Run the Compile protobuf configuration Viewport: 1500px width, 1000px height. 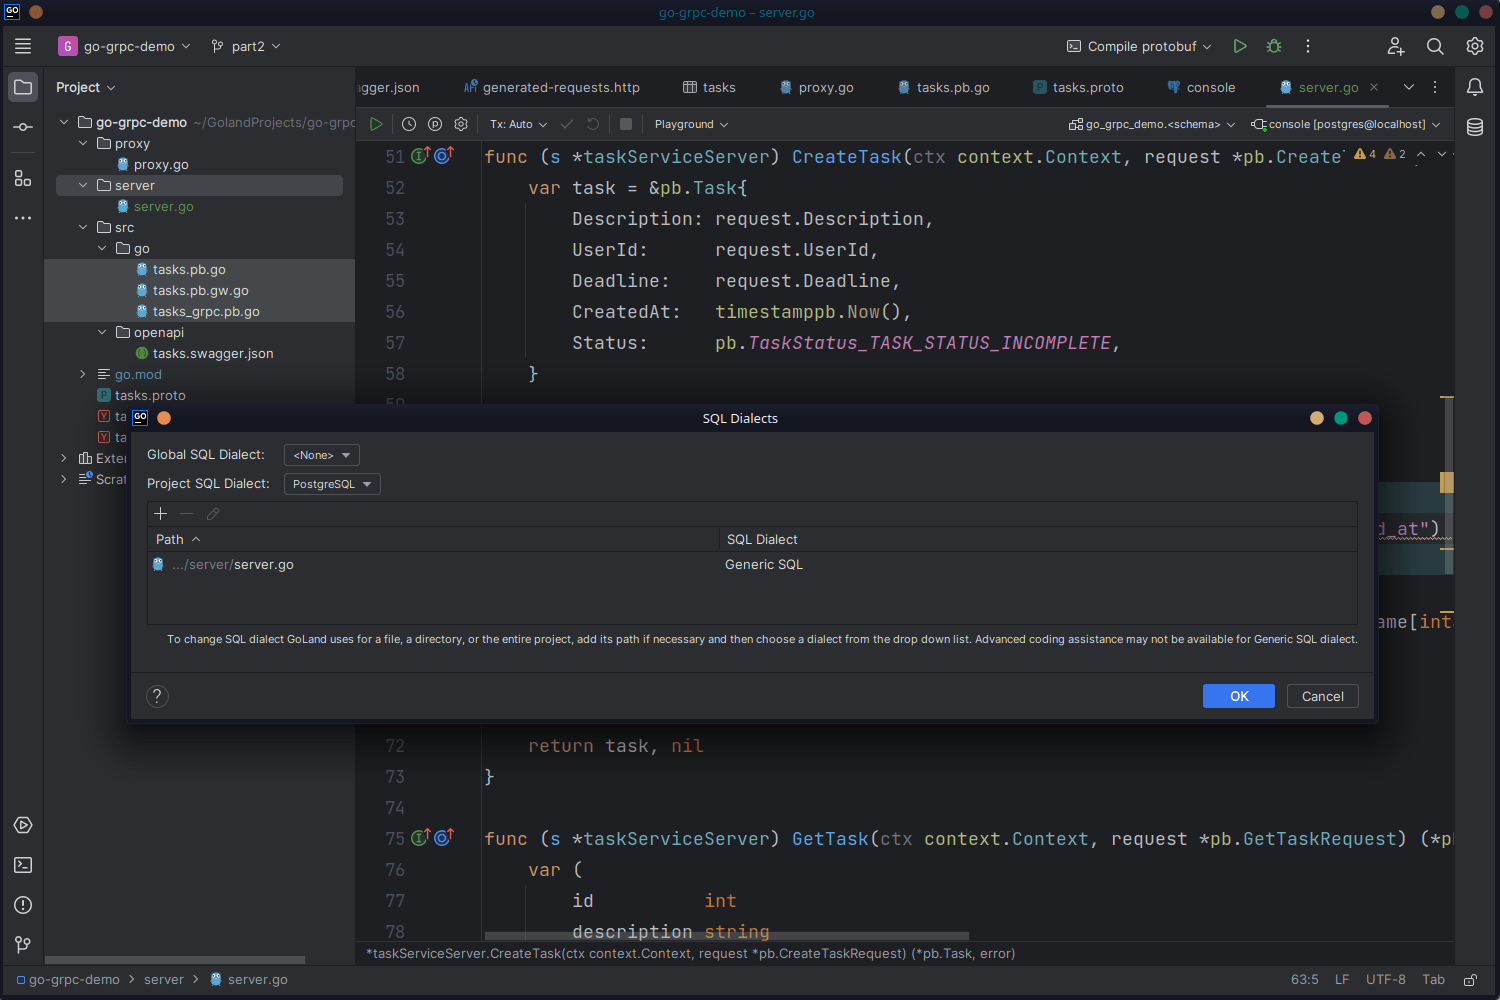click(x=1240, y=46)
